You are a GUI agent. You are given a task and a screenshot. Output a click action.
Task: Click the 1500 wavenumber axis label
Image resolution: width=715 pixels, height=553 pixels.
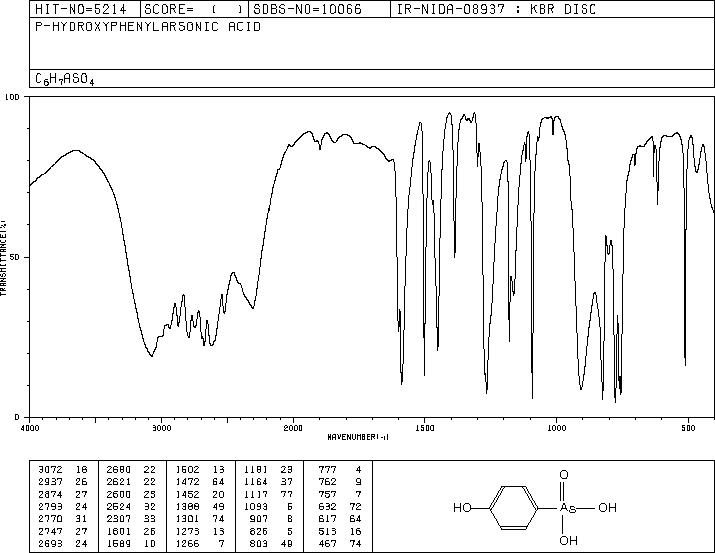tap(425, 428)
